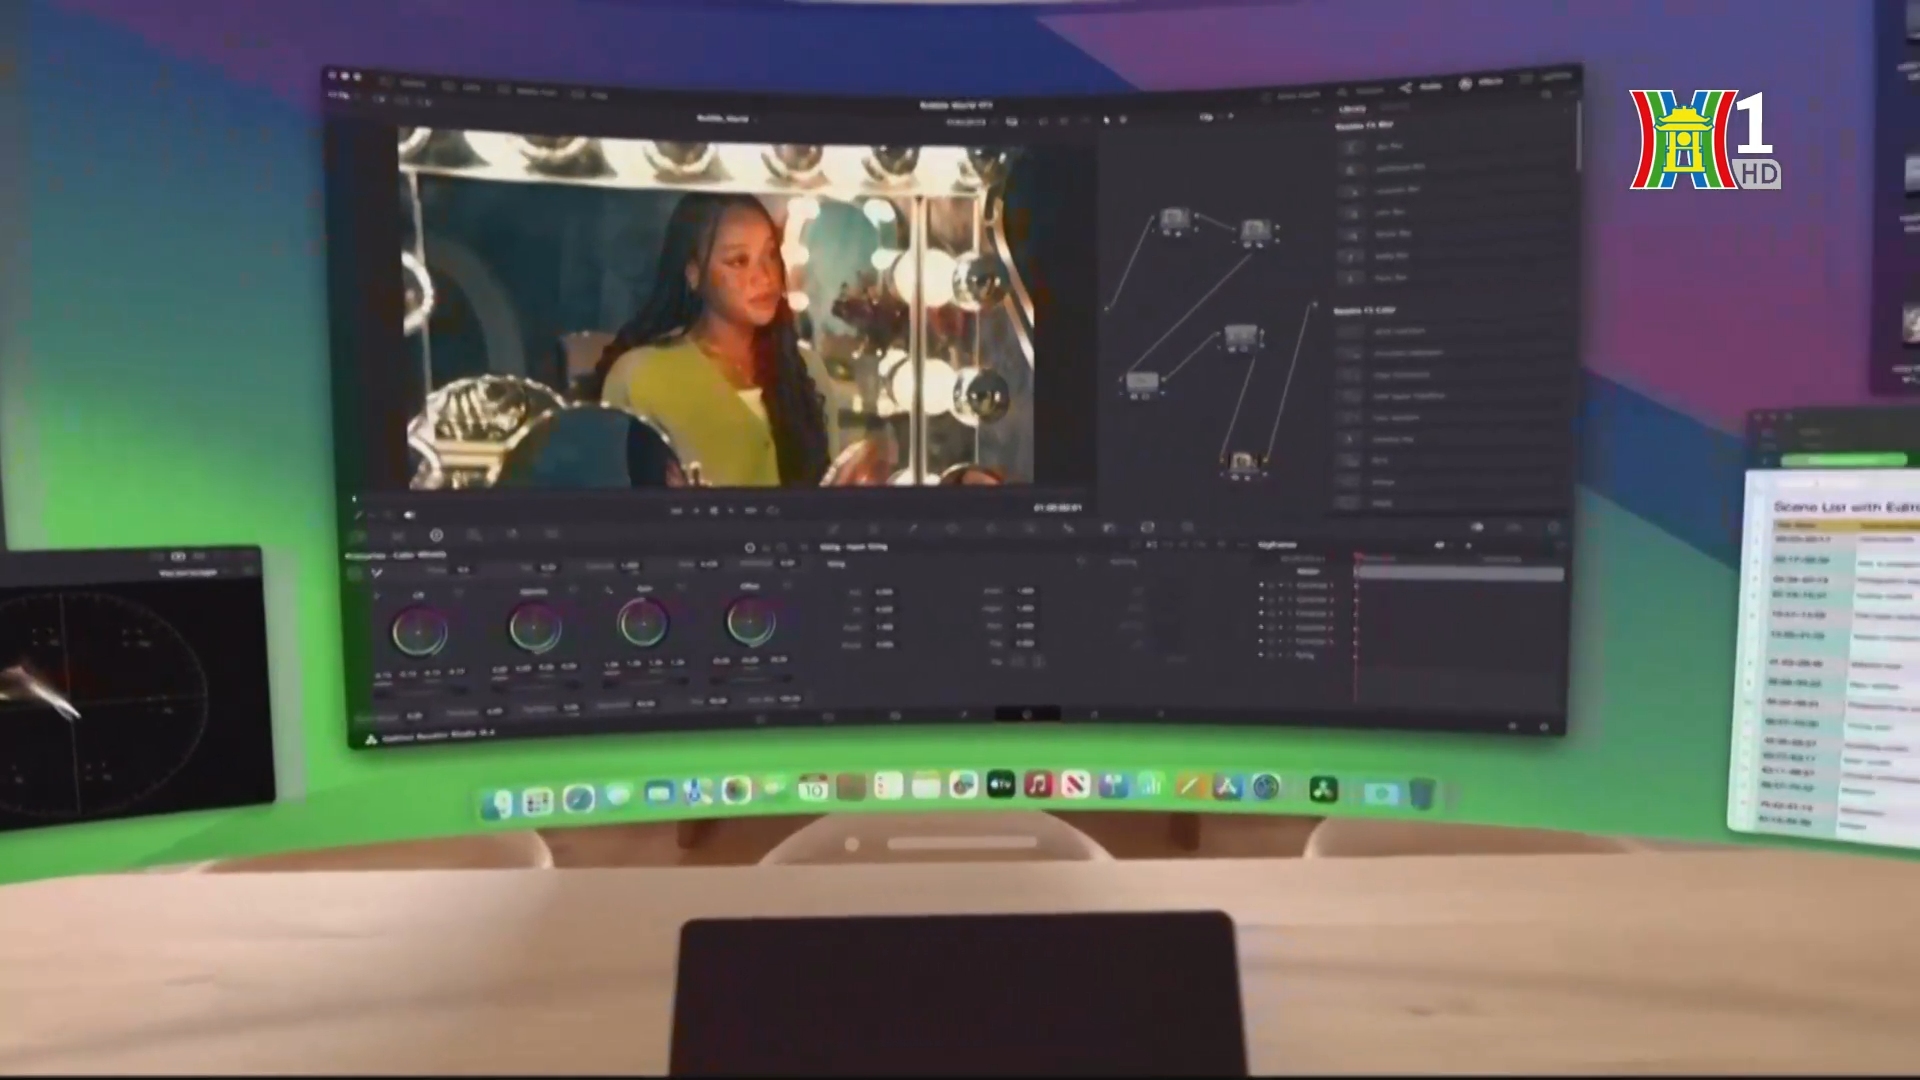Open the Color Warper palette
This screenshot has height=1080, width=1920.
873,529
